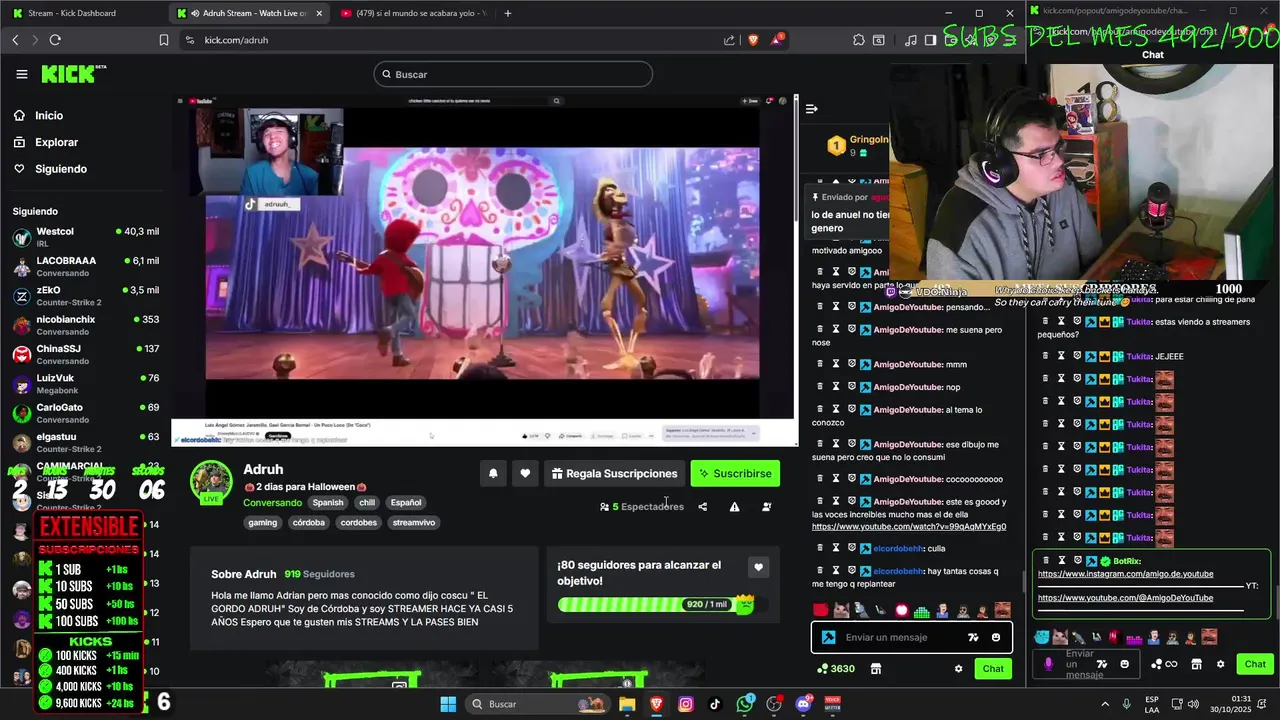Screen dimensions: 1280x720
Task: Open the Kick hamburger menu
Action: point(22,74)
